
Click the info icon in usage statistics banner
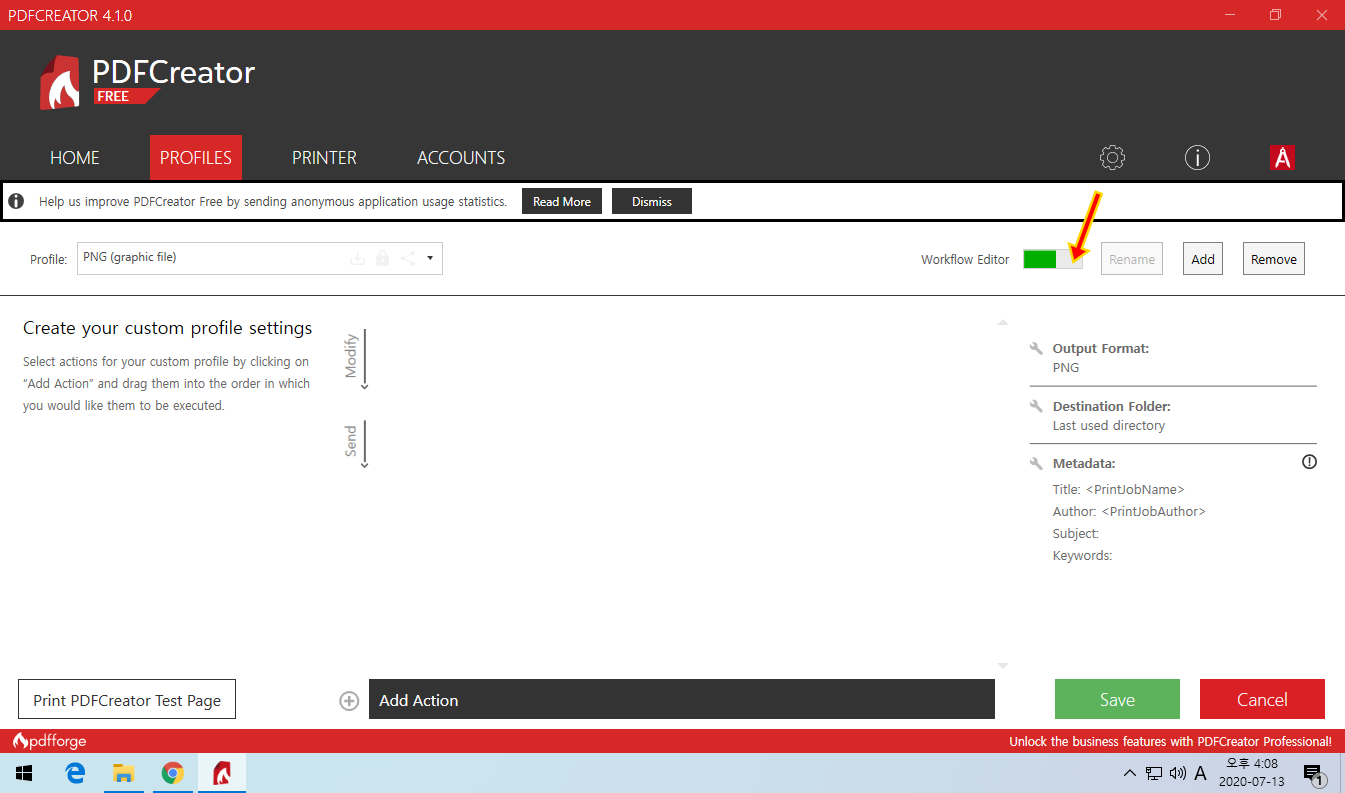(x=16, y=201)
